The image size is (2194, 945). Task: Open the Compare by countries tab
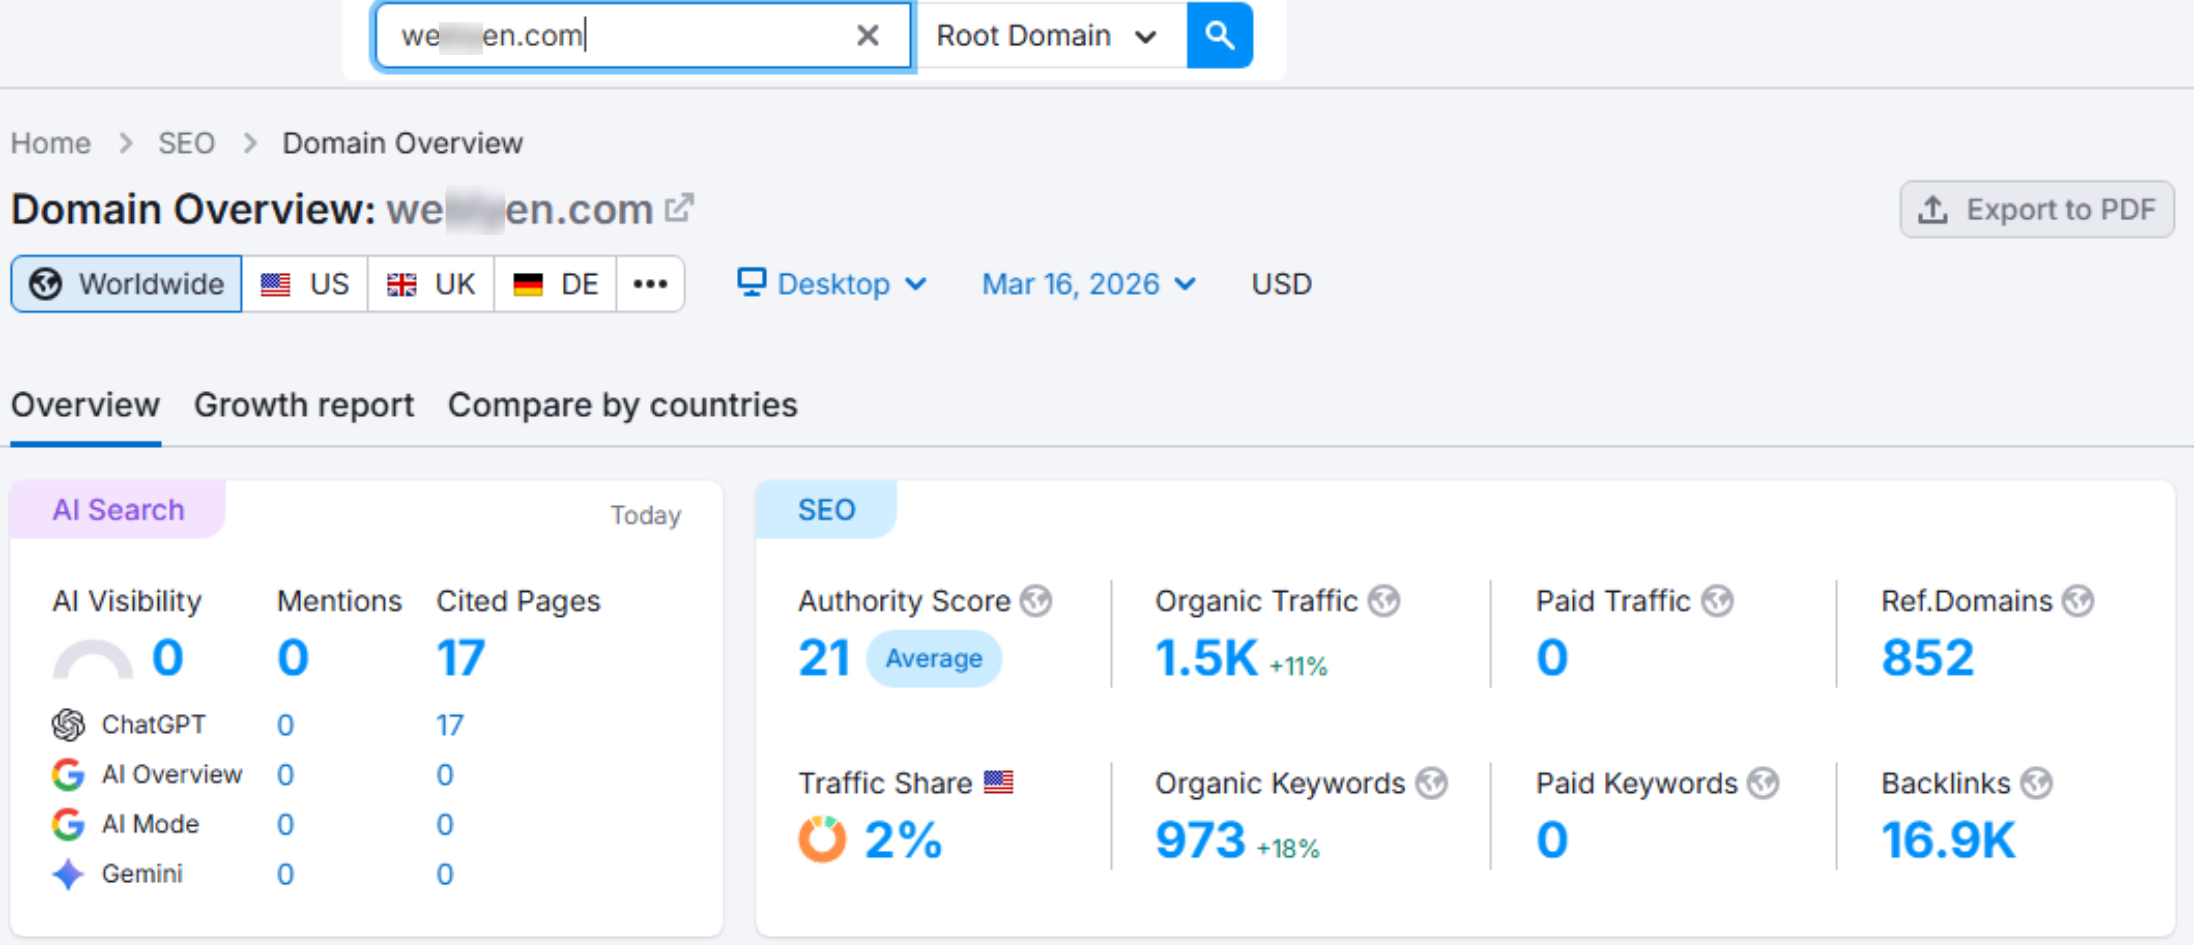622,404
